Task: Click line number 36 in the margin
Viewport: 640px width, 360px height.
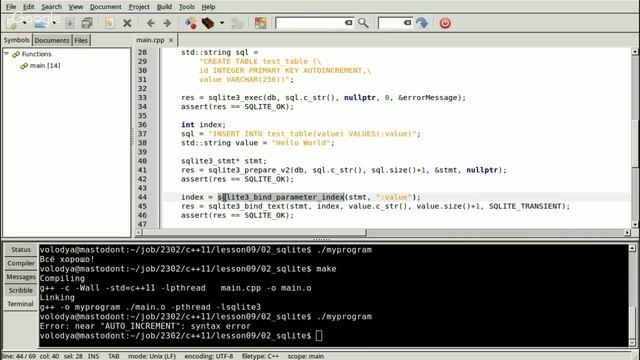Action: pos(142,124)
